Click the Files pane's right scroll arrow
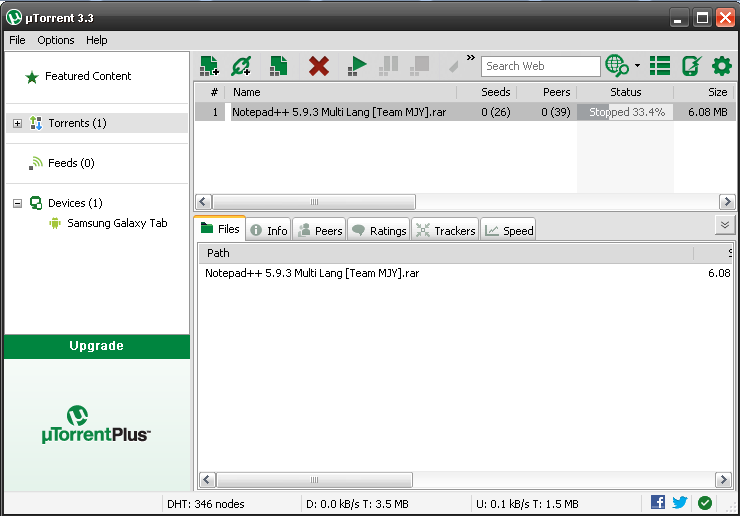Image resolution: width=740 pixels, height=516 pixels. 723,480
